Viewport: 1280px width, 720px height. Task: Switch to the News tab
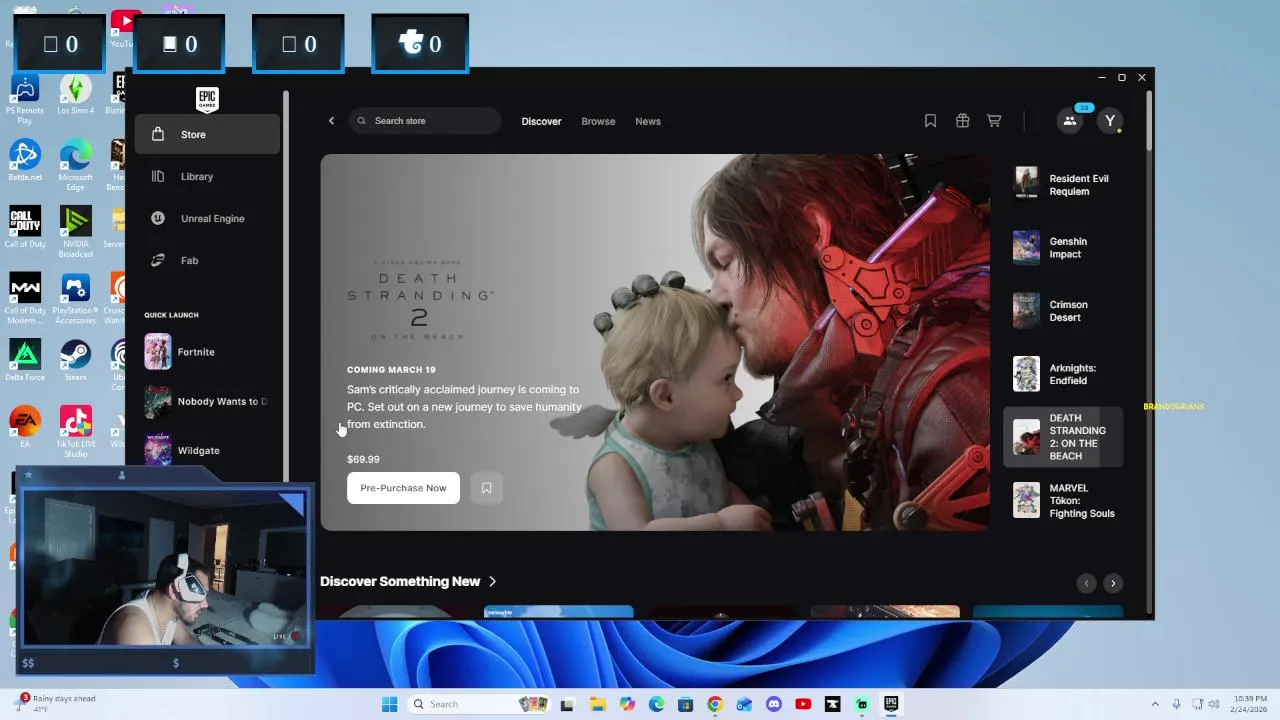[648, 121]
